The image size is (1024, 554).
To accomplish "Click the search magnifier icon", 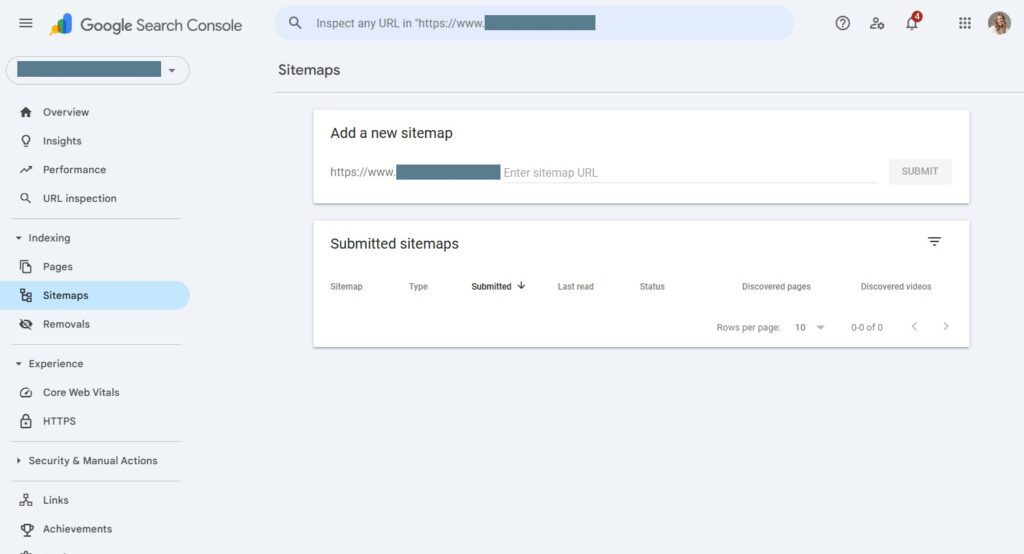I will tap(295, 23).
